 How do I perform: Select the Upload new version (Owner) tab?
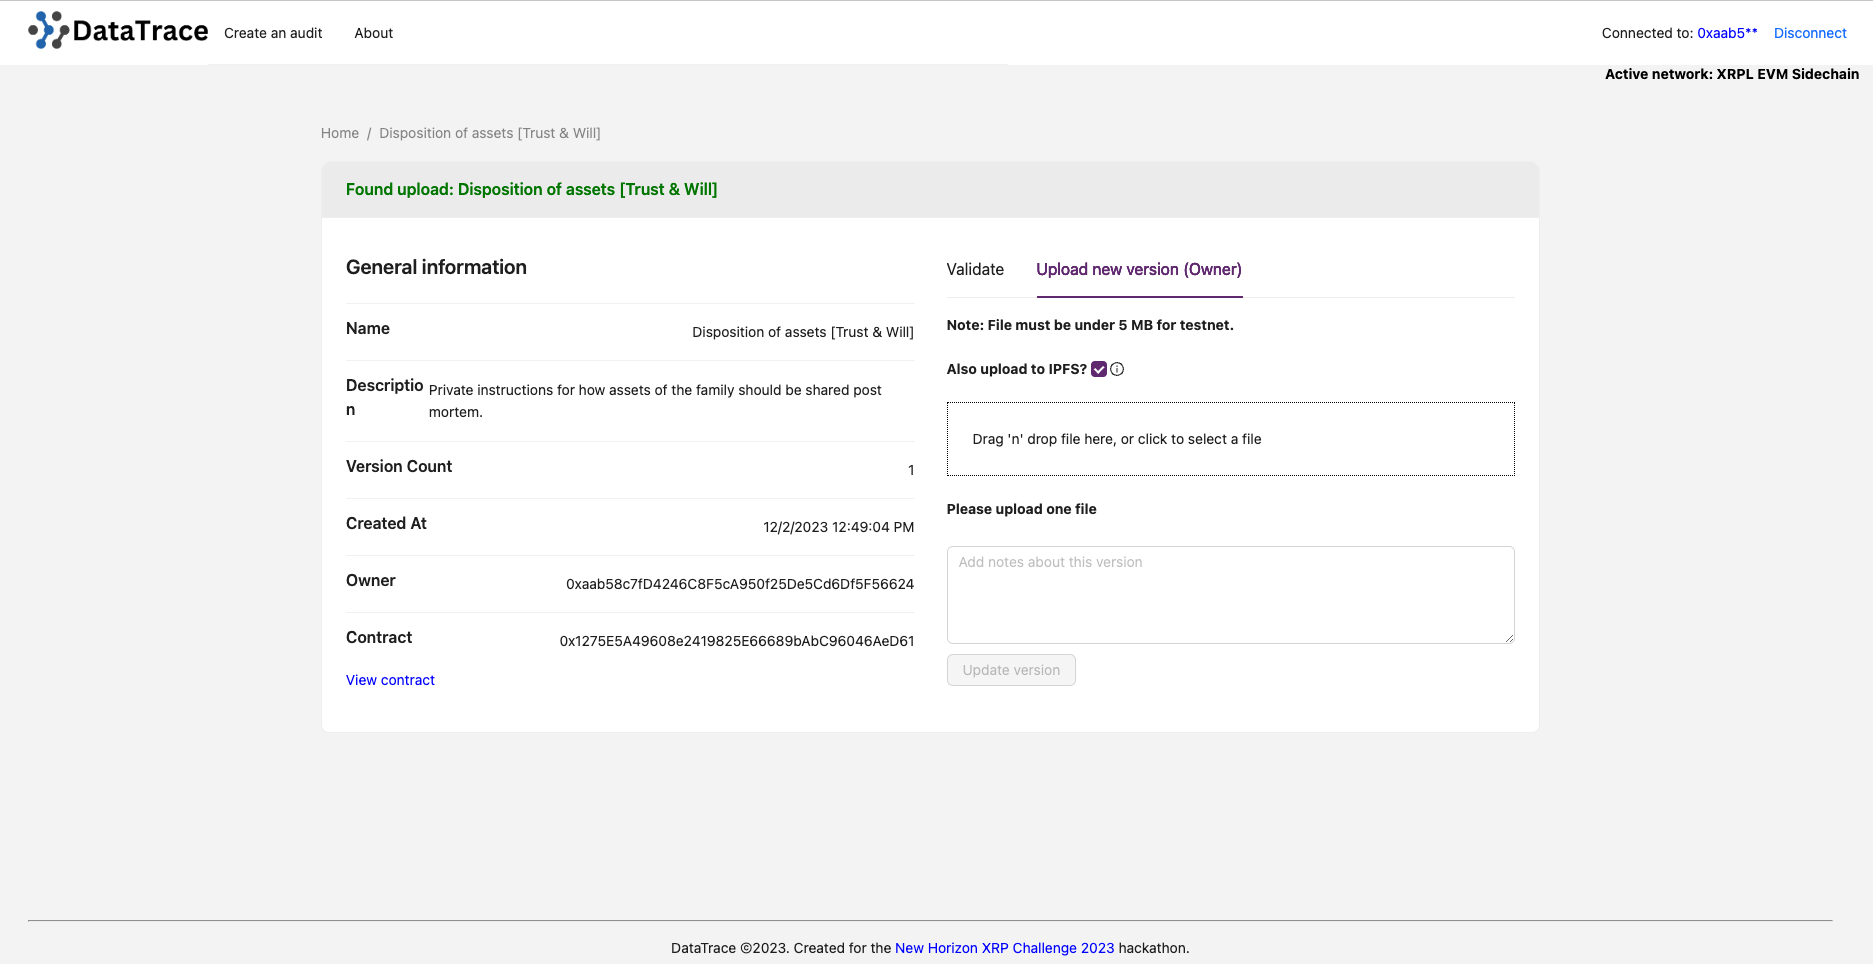1139,269
